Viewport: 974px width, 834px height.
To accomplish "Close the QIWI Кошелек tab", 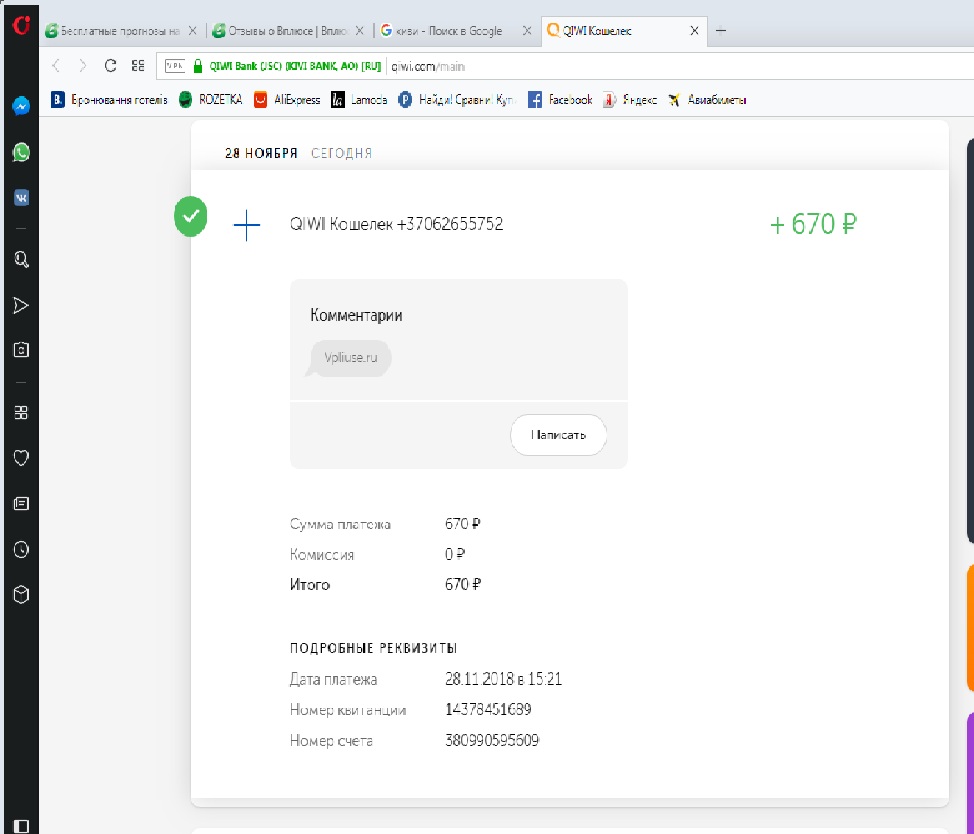I will tap(694, 30).
